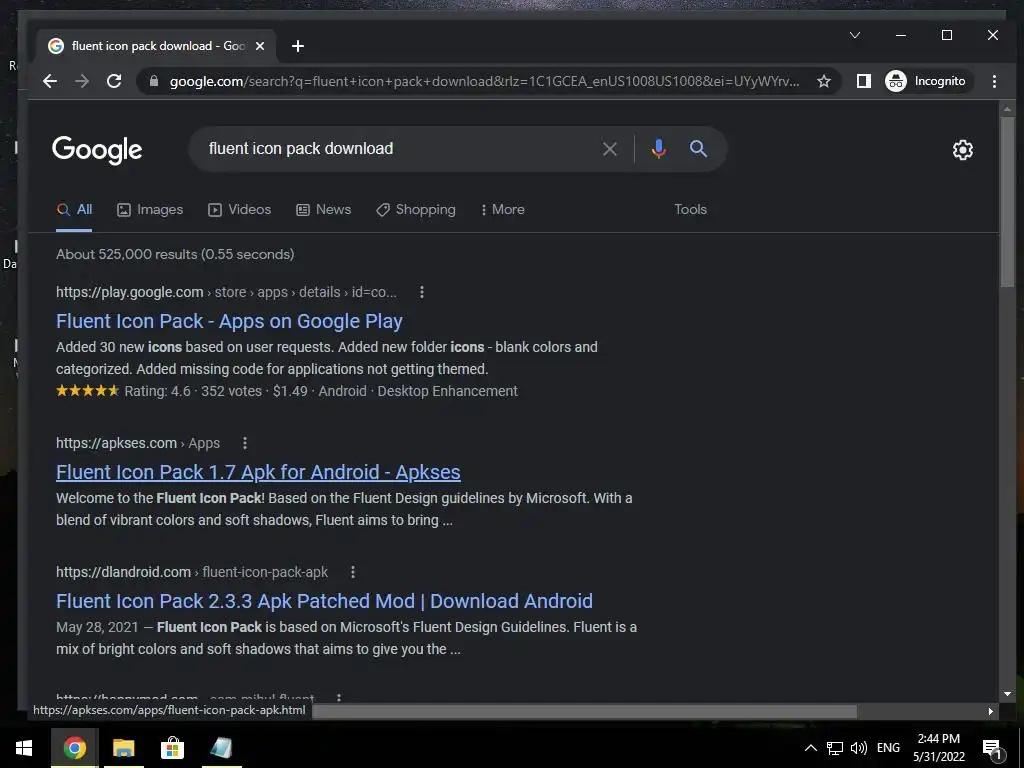Click the scroll up arrow
Image resolution: width=1024 pixels, height=768 pixels.
(1007, 108)
